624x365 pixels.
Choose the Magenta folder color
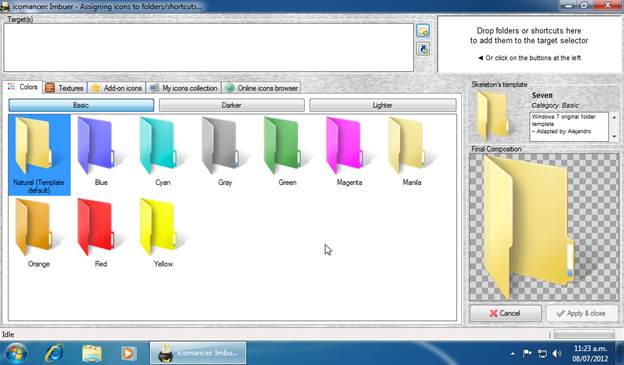coord(349,151)
